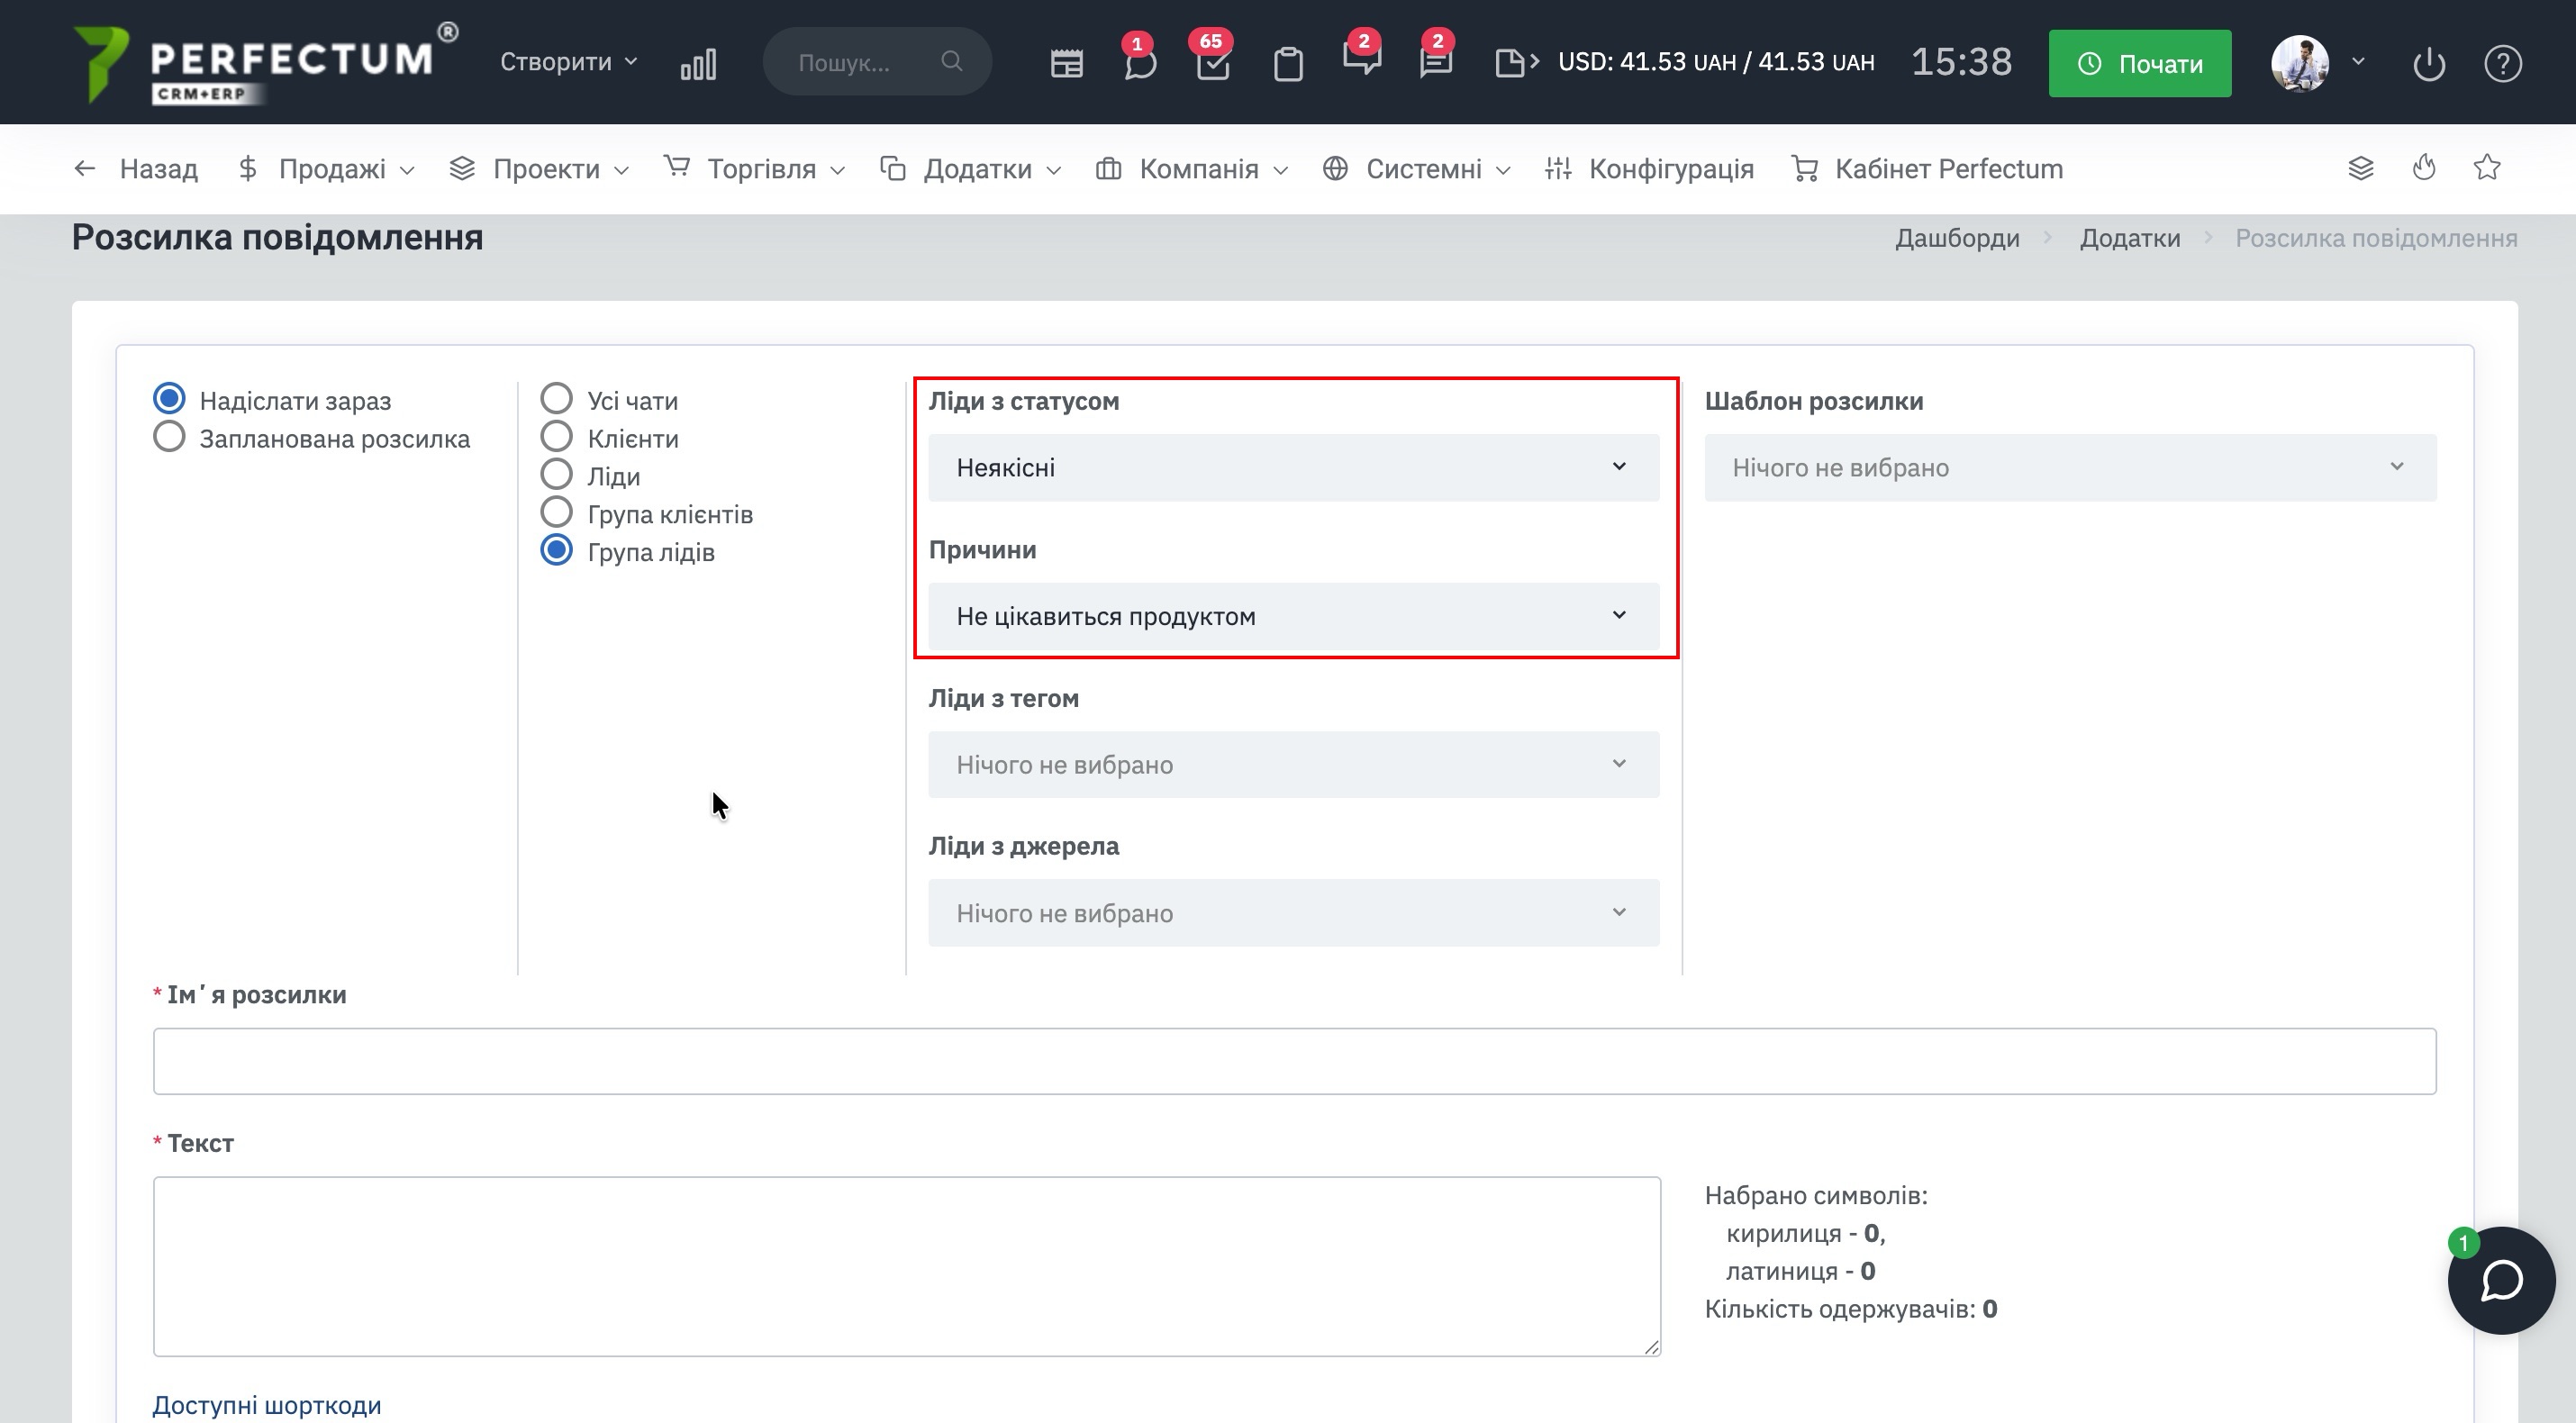Click the clipboard icon in header

point(1288,64)
